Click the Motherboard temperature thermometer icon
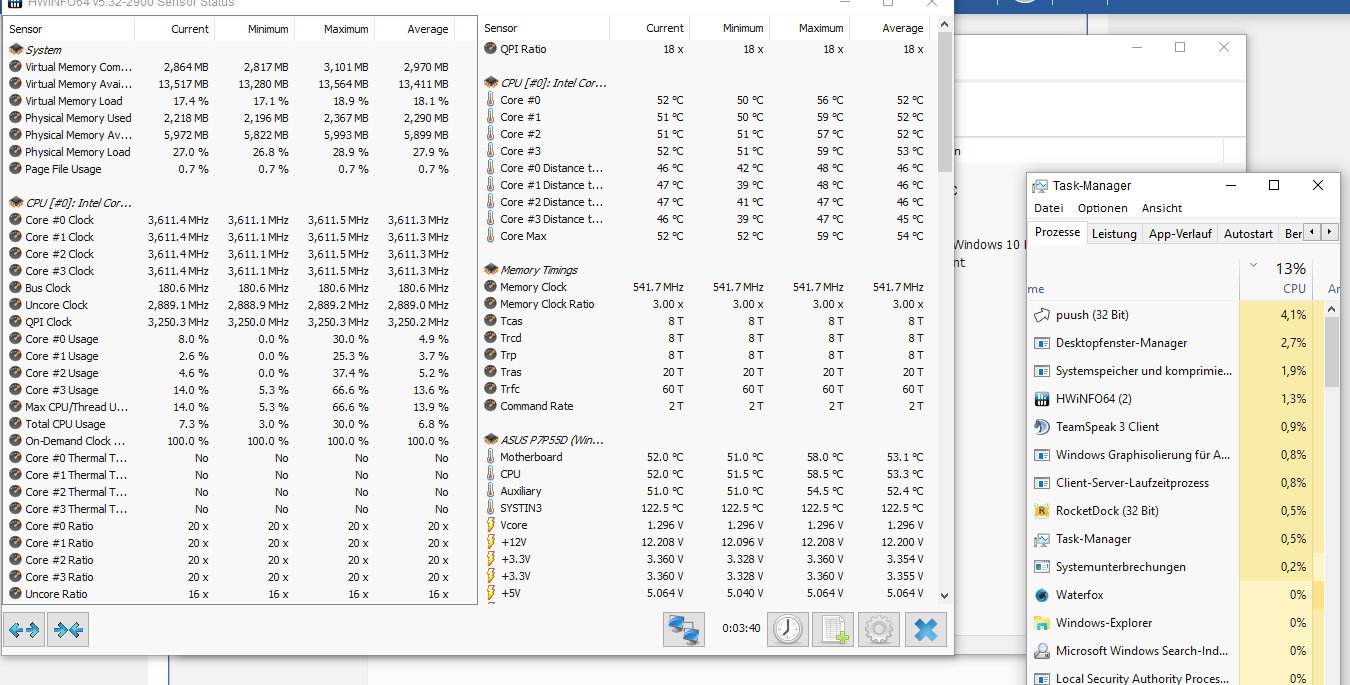Viewport: 1350px width, 685px height. (x=491, y=457)
